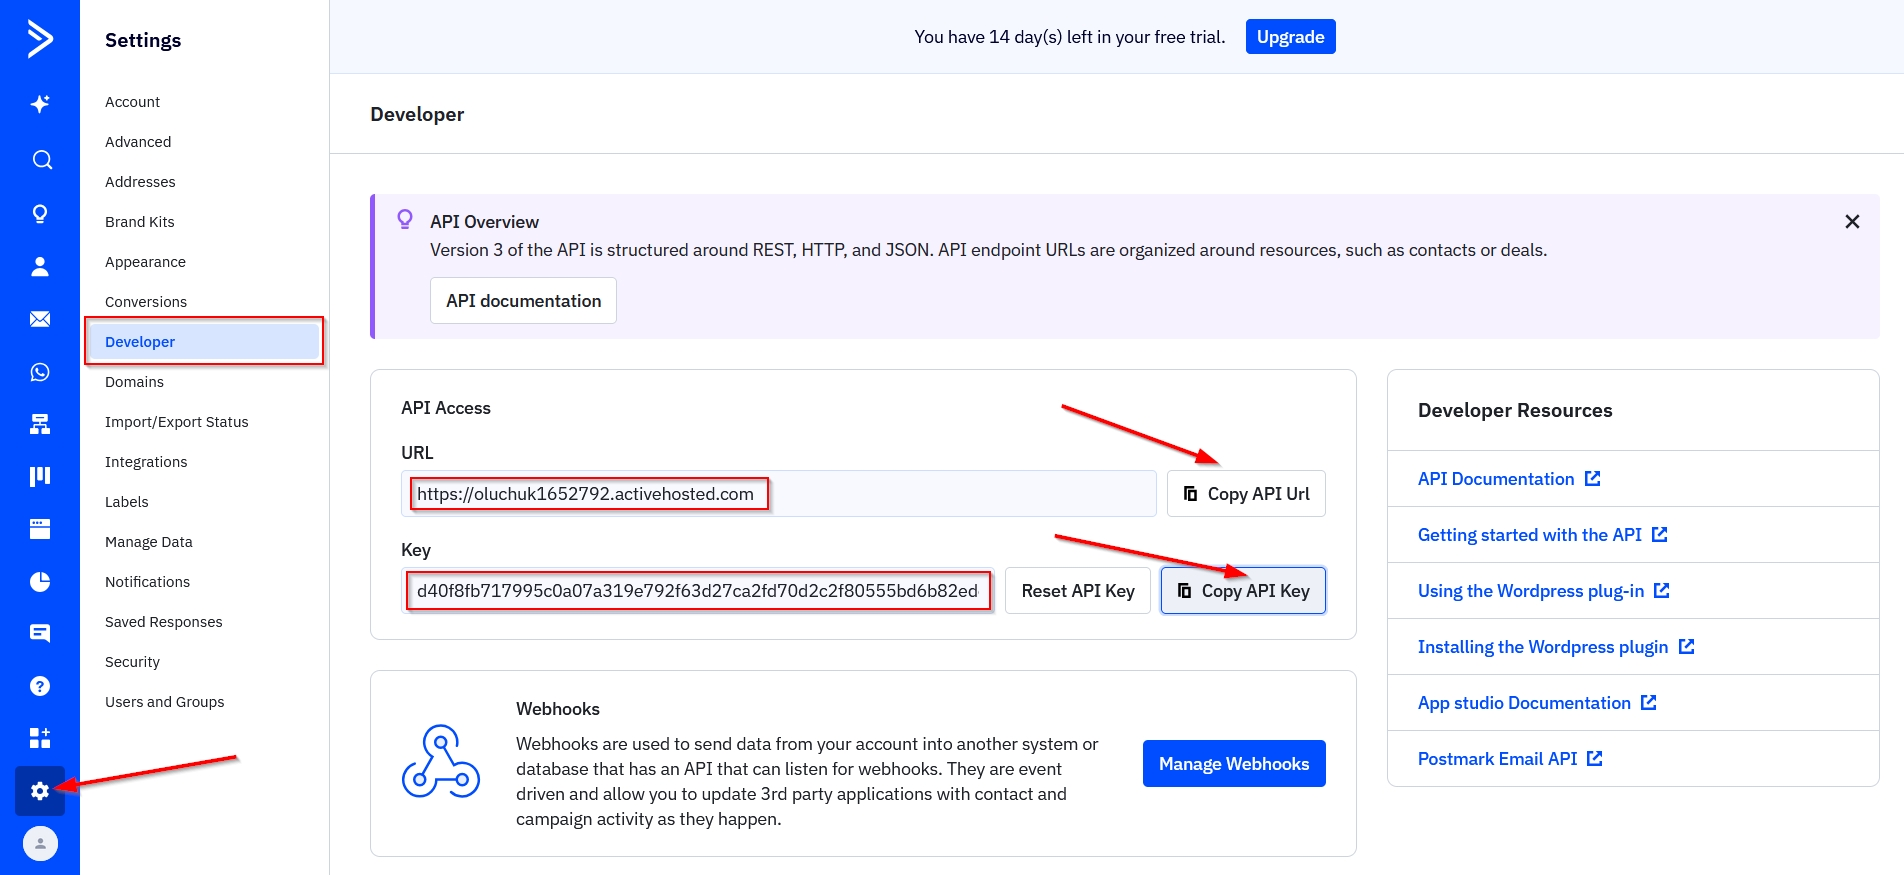The height and width of the screenshot is (875, 1904).
Task: Open Appearance settings
Action: (x=145, y=262)
